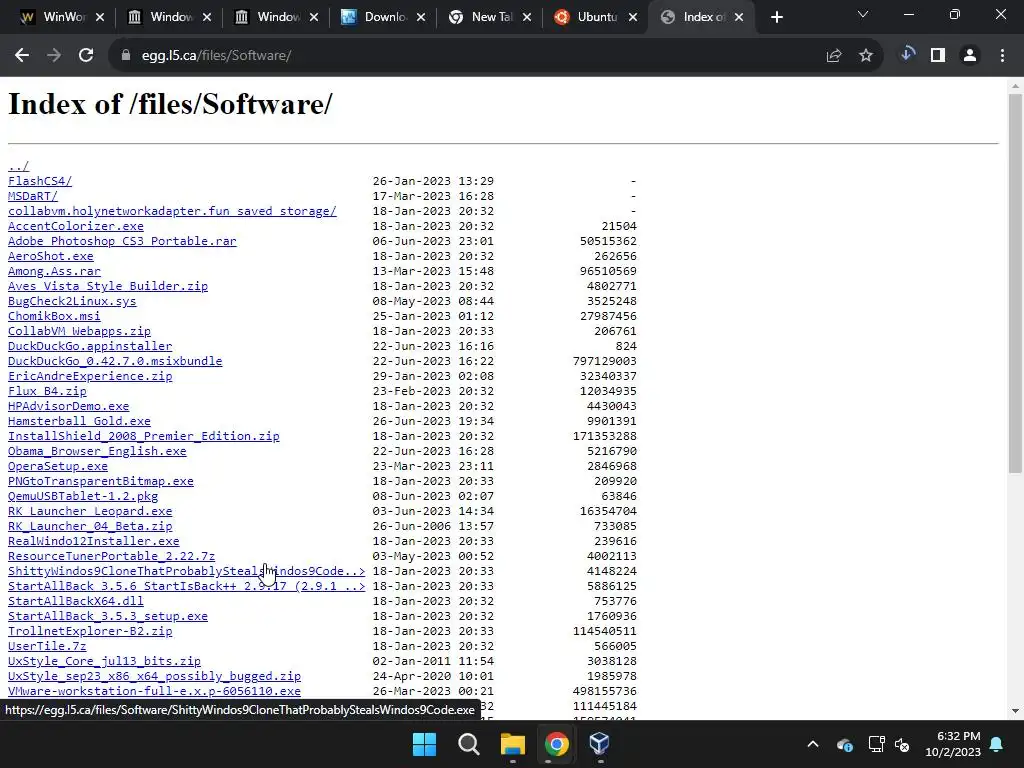Download Flux_B4.zip
This screenshot has height=768, width=1024.
pos(47,391)
